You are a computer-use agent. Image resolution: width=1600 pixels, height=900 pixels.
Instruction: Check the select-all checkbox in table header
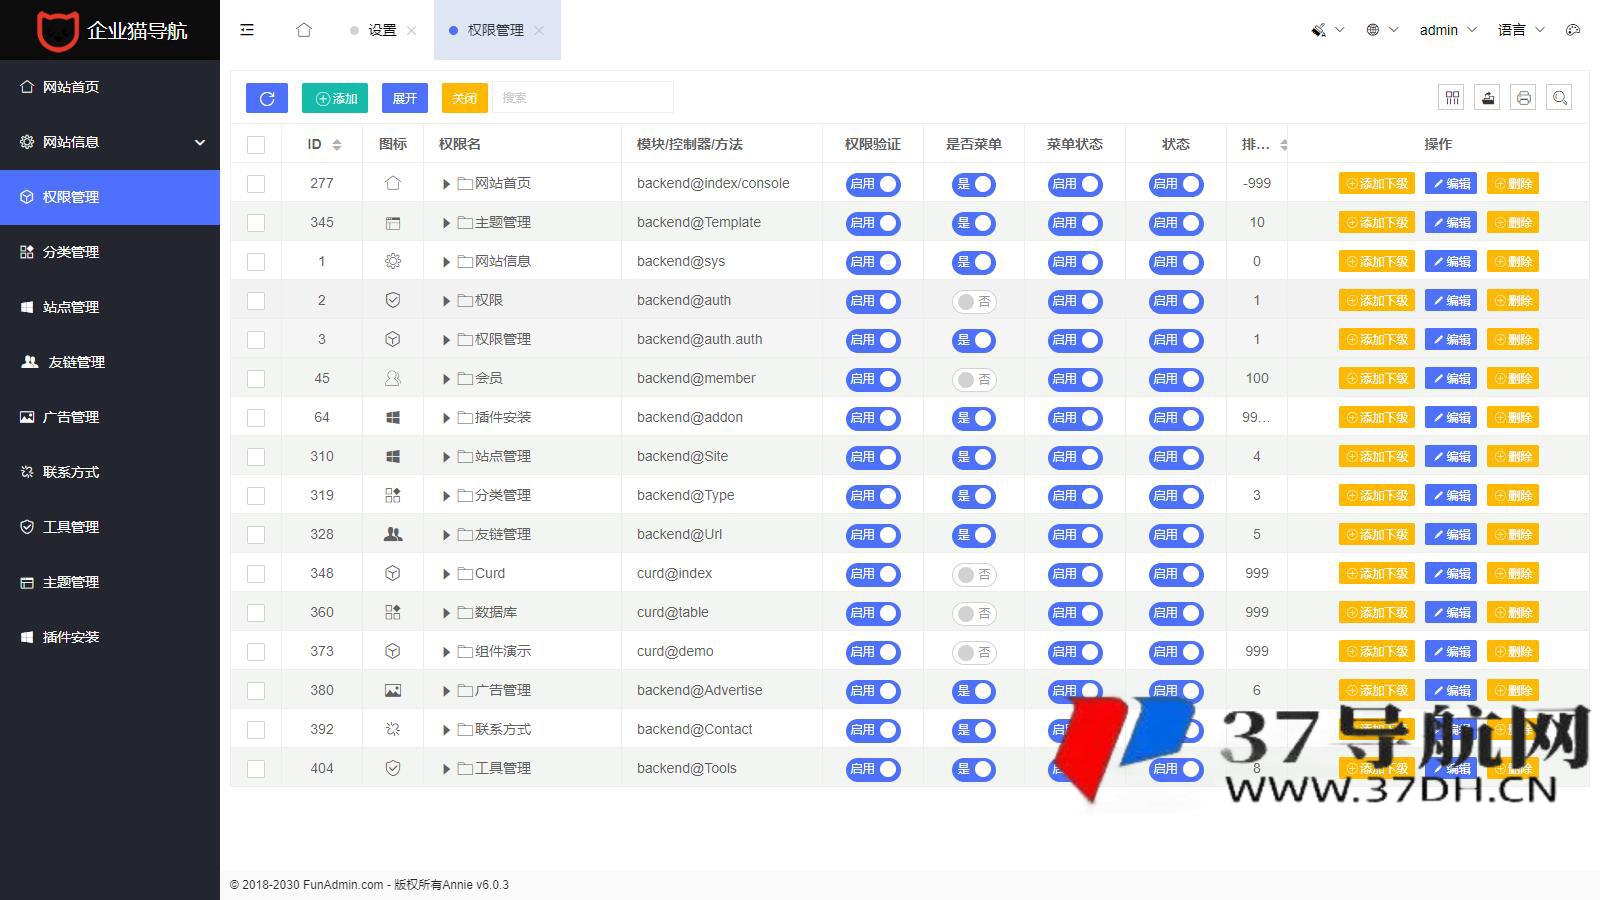[256, 145]
